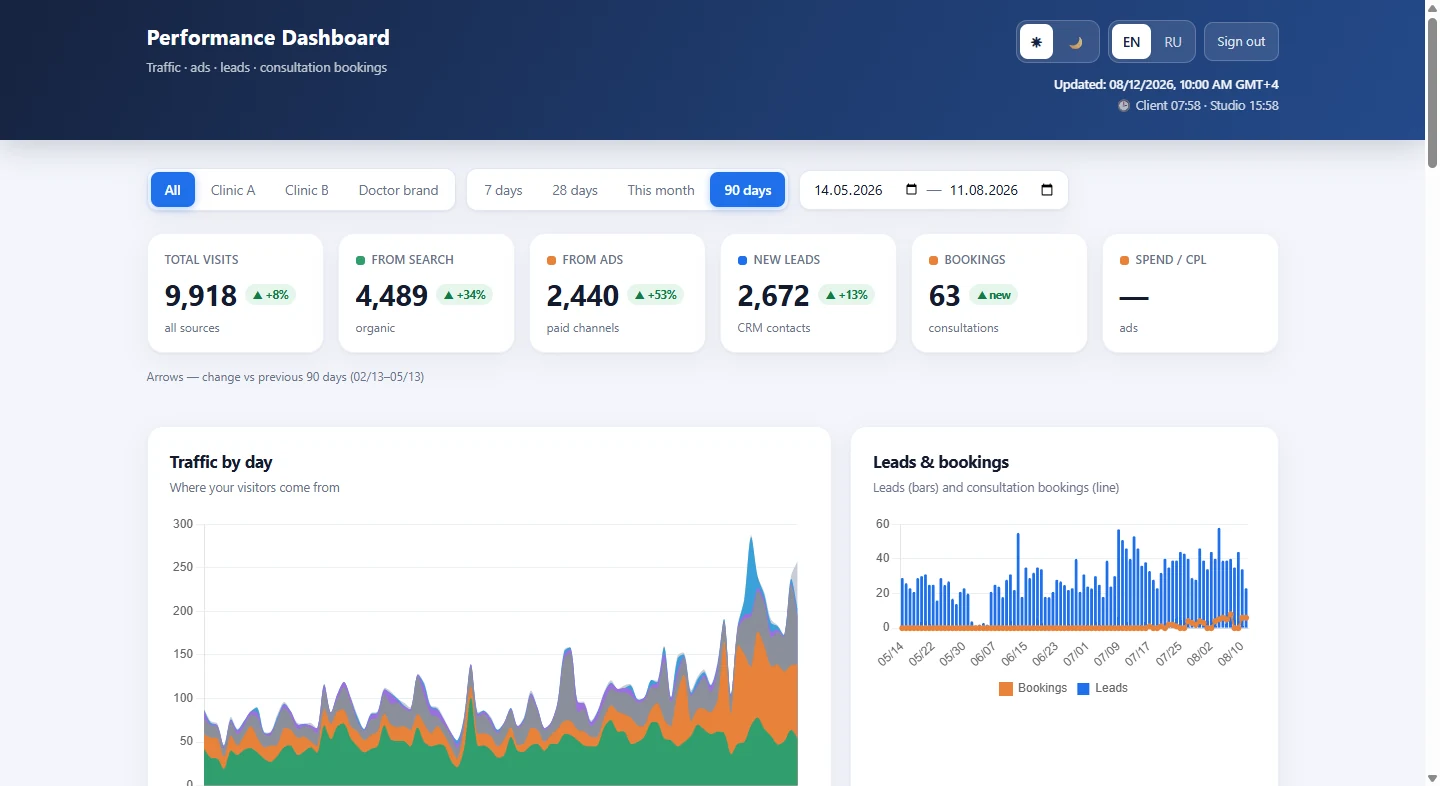The width and height of the screenshot is (1440, 786).
Task: Select the Clinic A filter tab
Action: (x=233, y=190)
